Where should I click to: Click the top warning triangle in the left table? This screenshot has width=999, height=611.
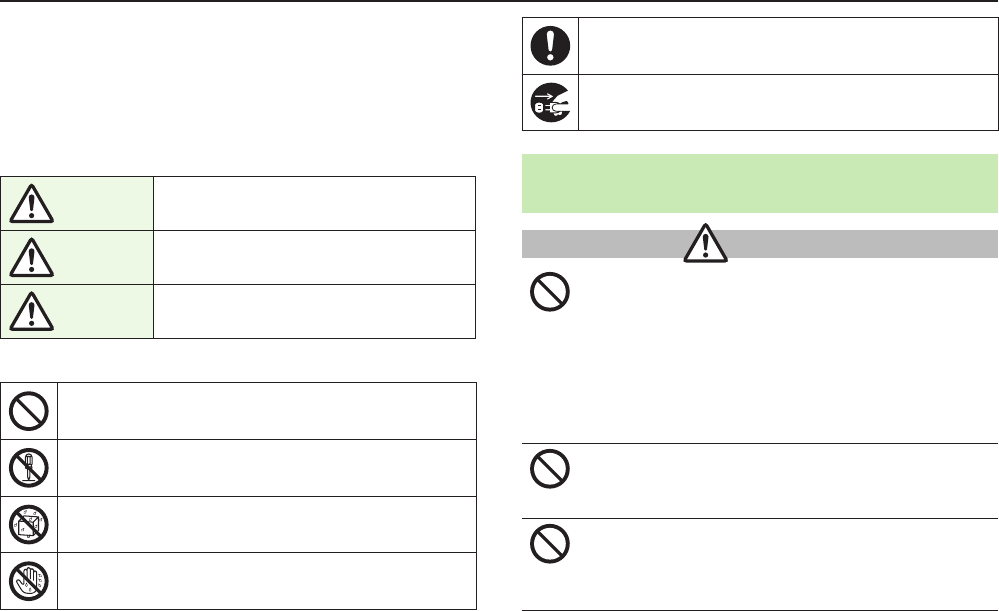29,206
